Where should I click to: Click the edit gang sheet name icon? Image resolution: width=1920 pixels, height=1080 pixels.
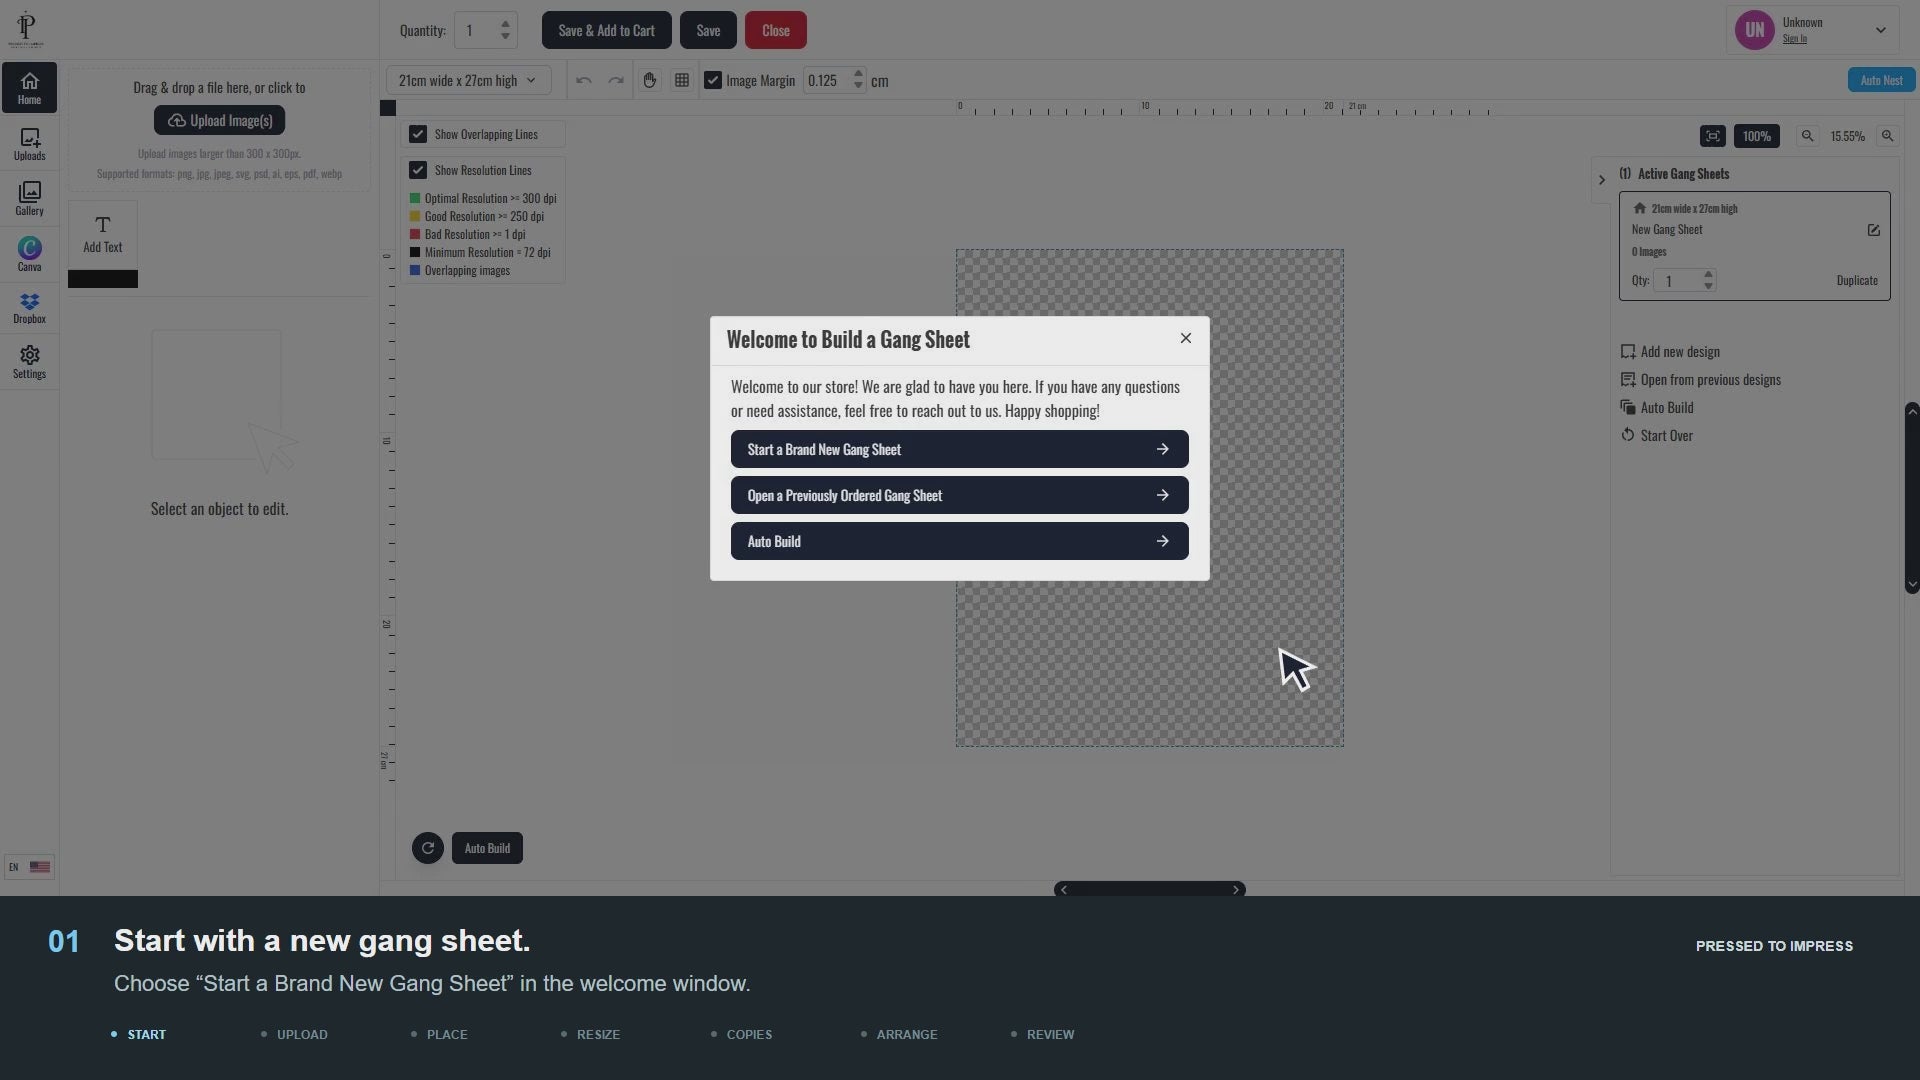click(1874, 230)
